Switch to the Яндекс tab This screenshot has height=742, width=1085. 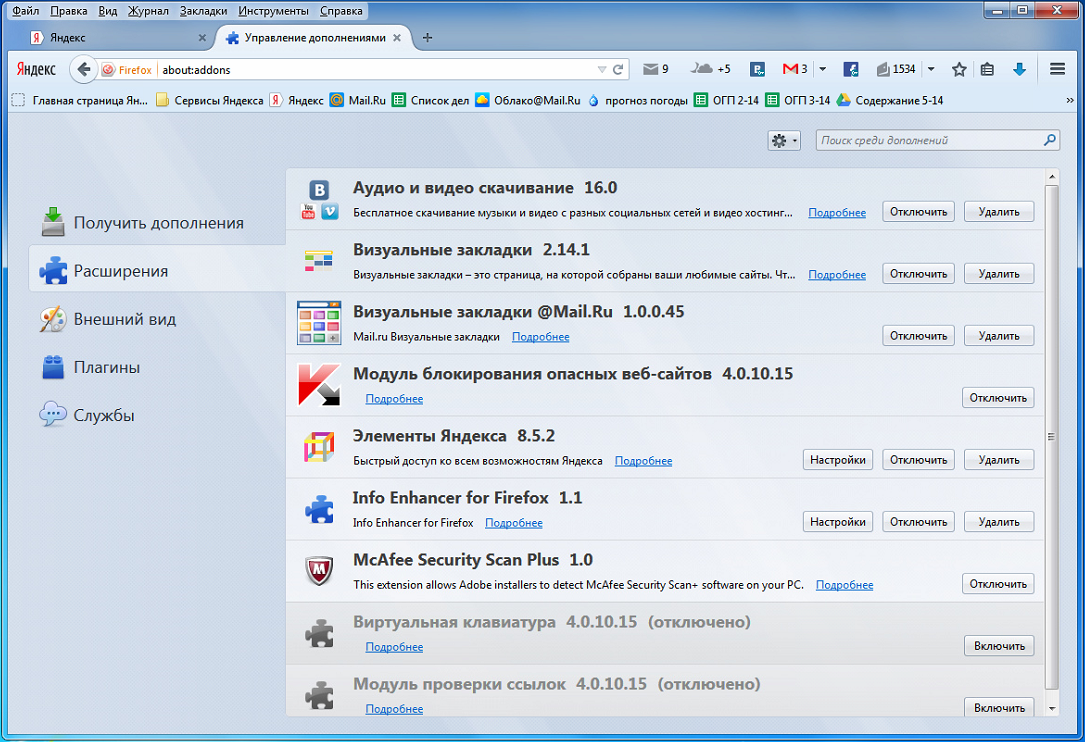point(118,37)
